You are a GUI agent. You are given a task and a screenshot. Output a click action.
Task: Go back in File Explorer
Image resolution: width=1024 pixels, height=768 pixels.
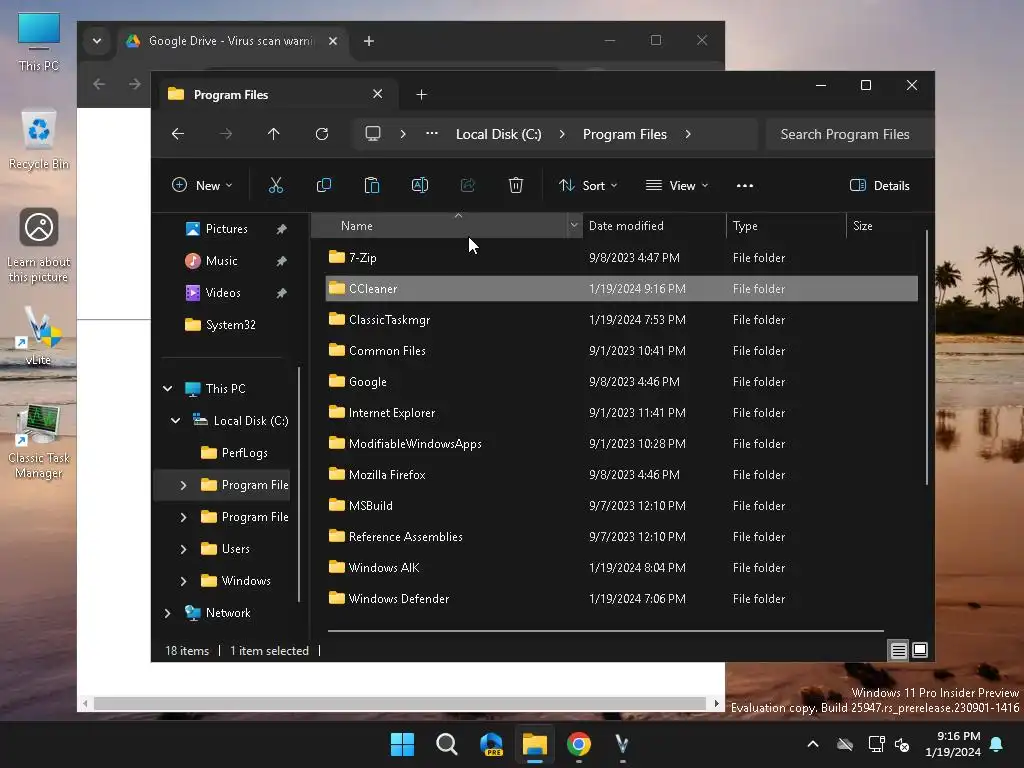pyautogui.click(x=178, y=134)
